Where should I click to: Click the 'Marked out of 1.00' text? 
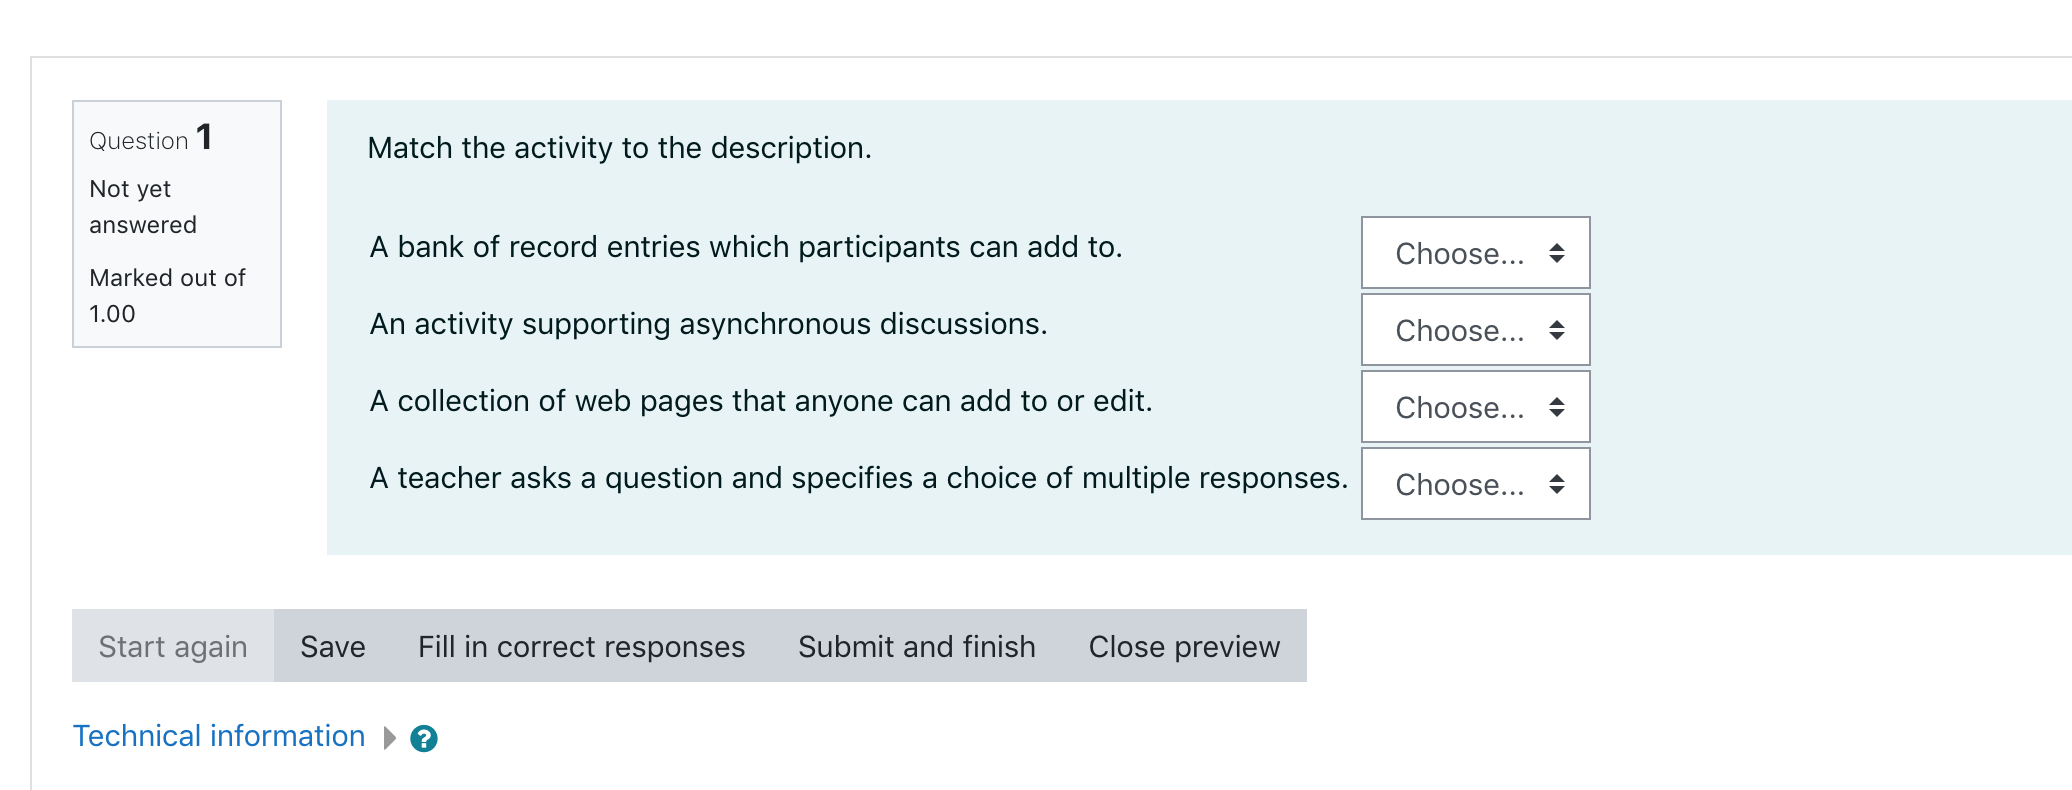click(x=167, y=295)
